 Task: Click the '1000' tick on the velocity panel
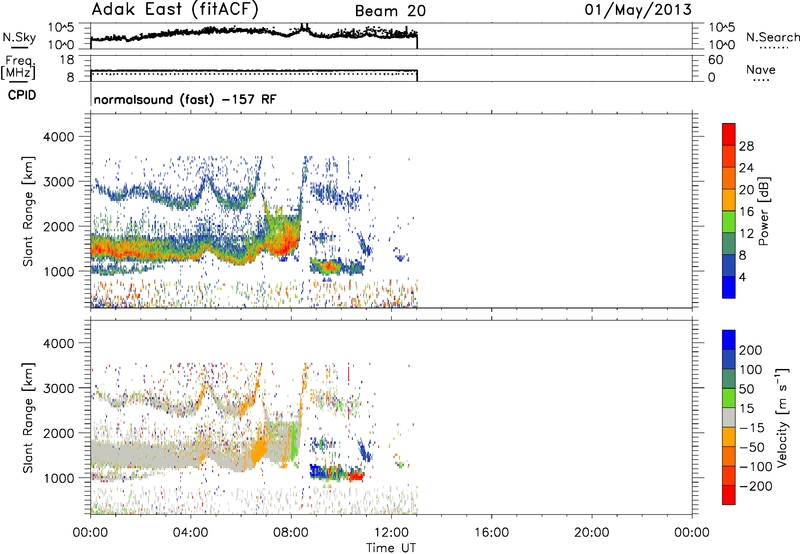point(58,478)
